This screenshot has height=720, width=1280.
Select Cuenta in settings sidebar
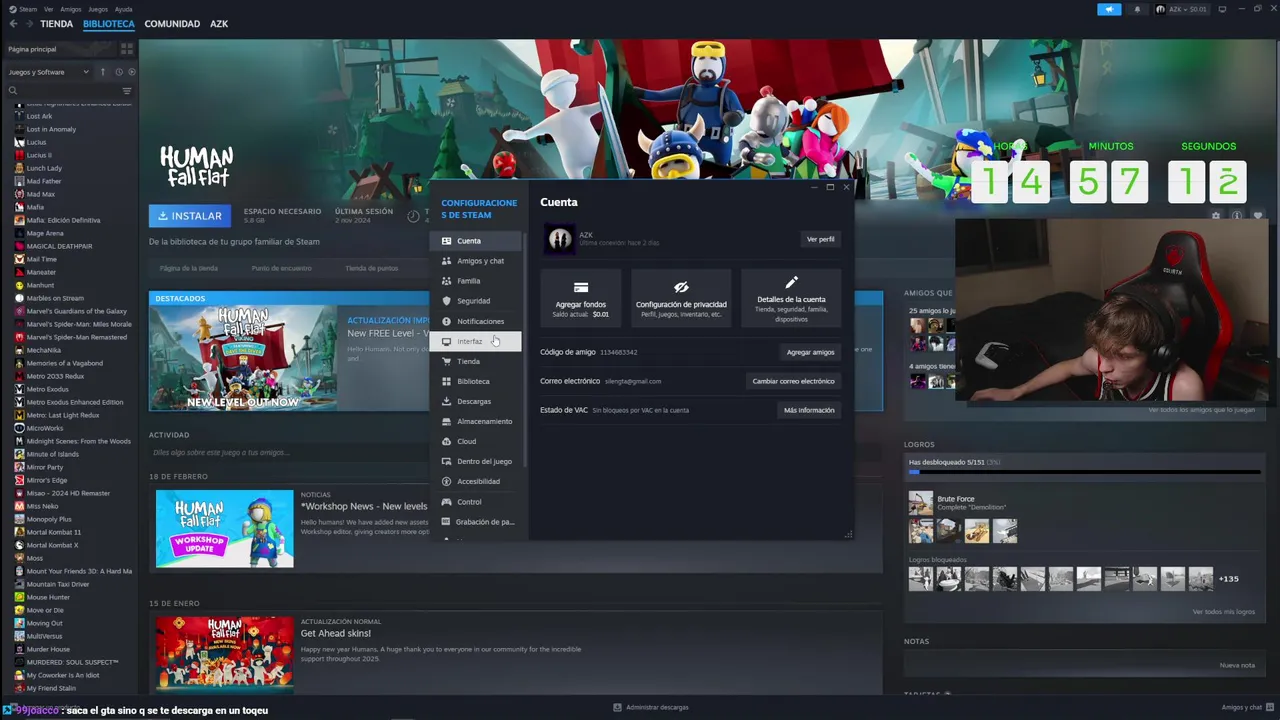point(476,241)
